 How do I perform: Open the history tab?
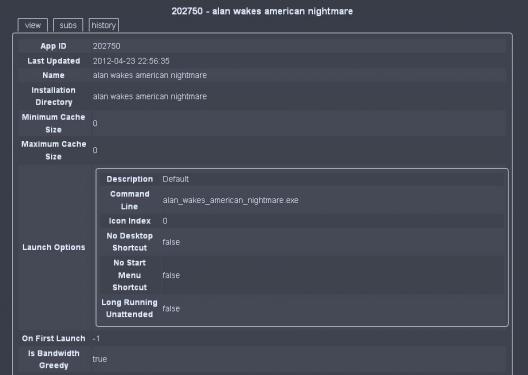point(104,25)
